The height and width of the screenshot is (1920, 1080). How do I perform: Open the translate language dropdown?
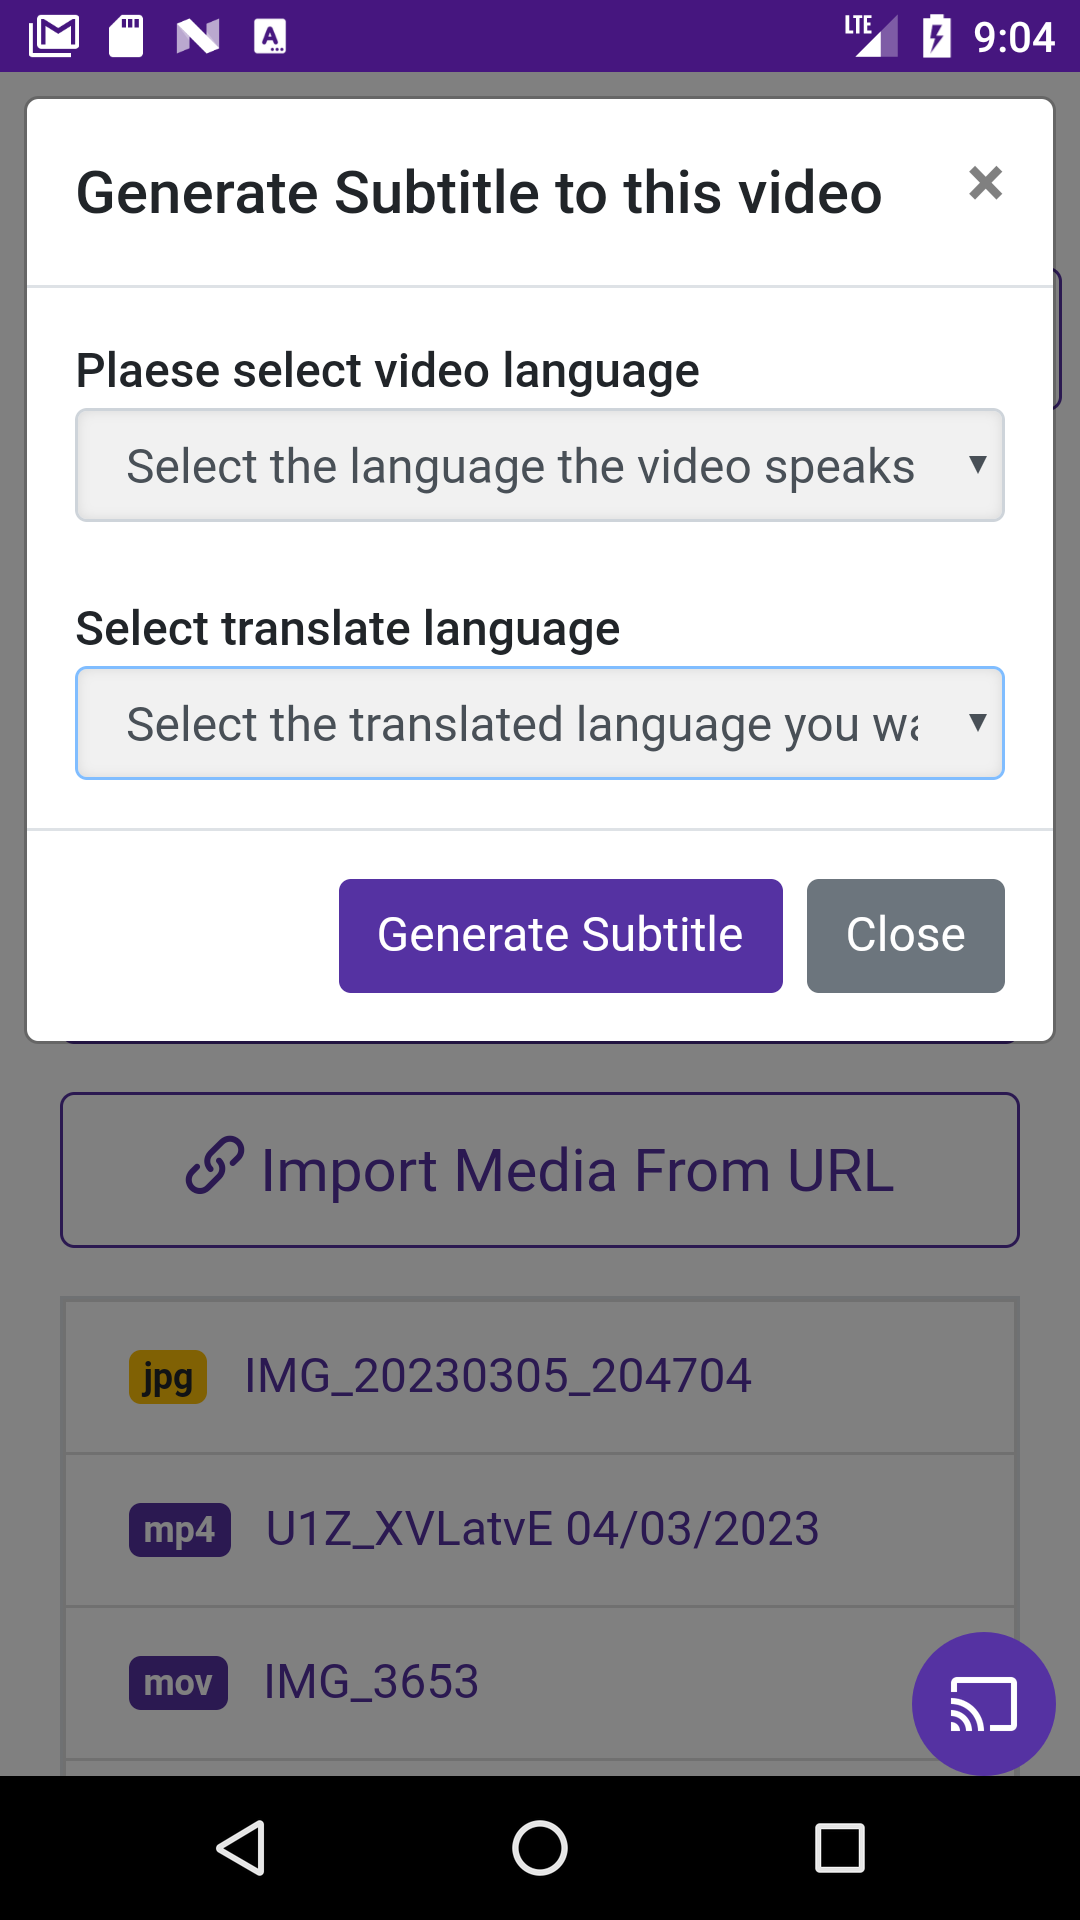click(520, 724)
